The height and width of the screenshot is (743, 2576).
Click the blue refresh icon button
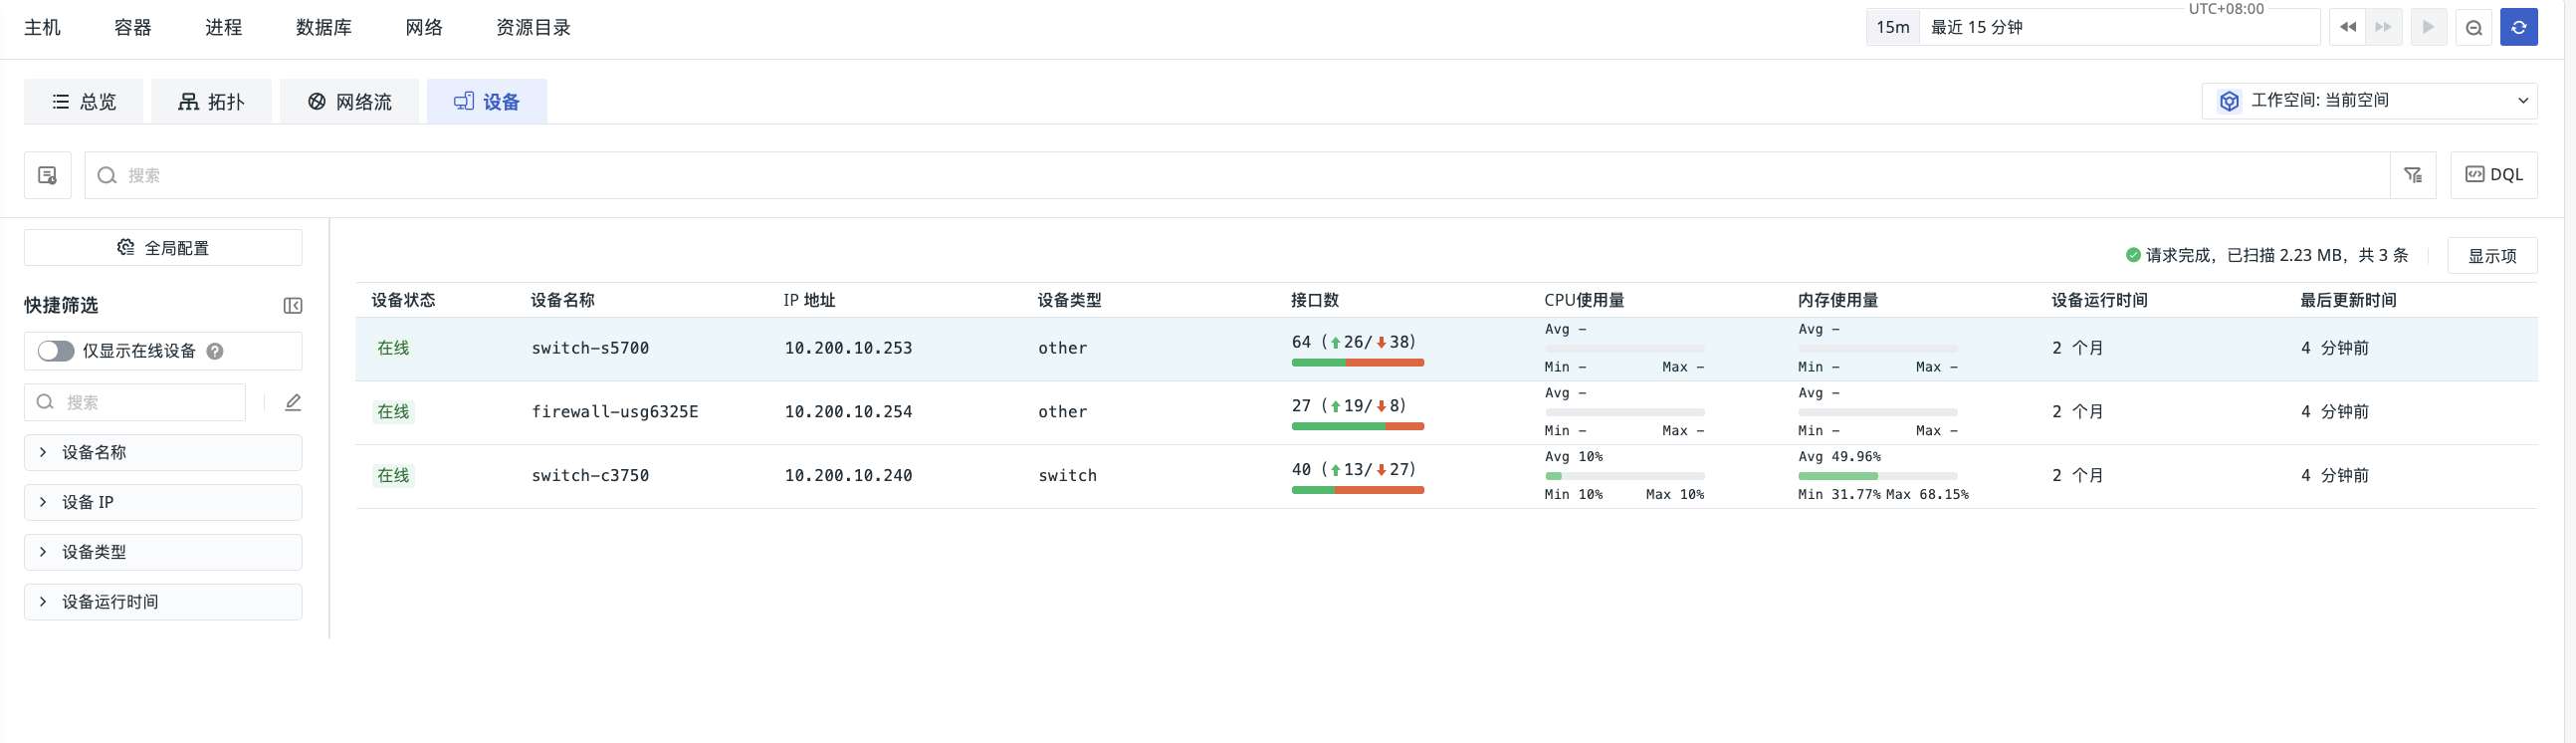click(x=2518, y=27)
